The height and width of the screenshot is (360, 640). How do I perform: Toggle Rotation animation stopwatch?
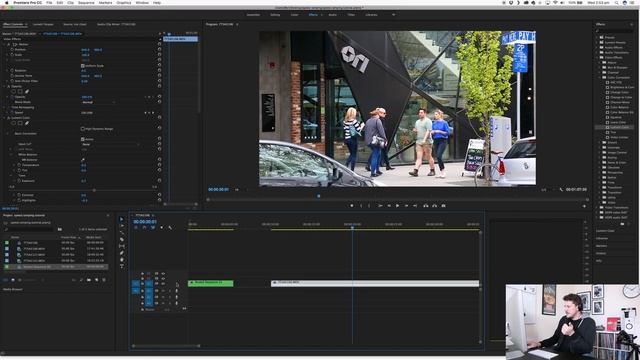12,71
